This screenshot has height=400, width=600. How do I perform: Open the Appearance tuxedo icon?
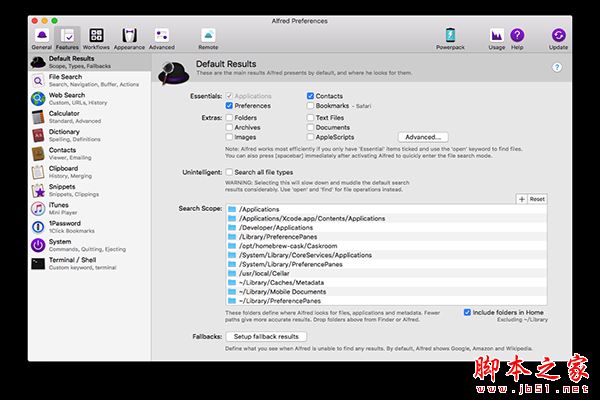[x=129, y=39]
